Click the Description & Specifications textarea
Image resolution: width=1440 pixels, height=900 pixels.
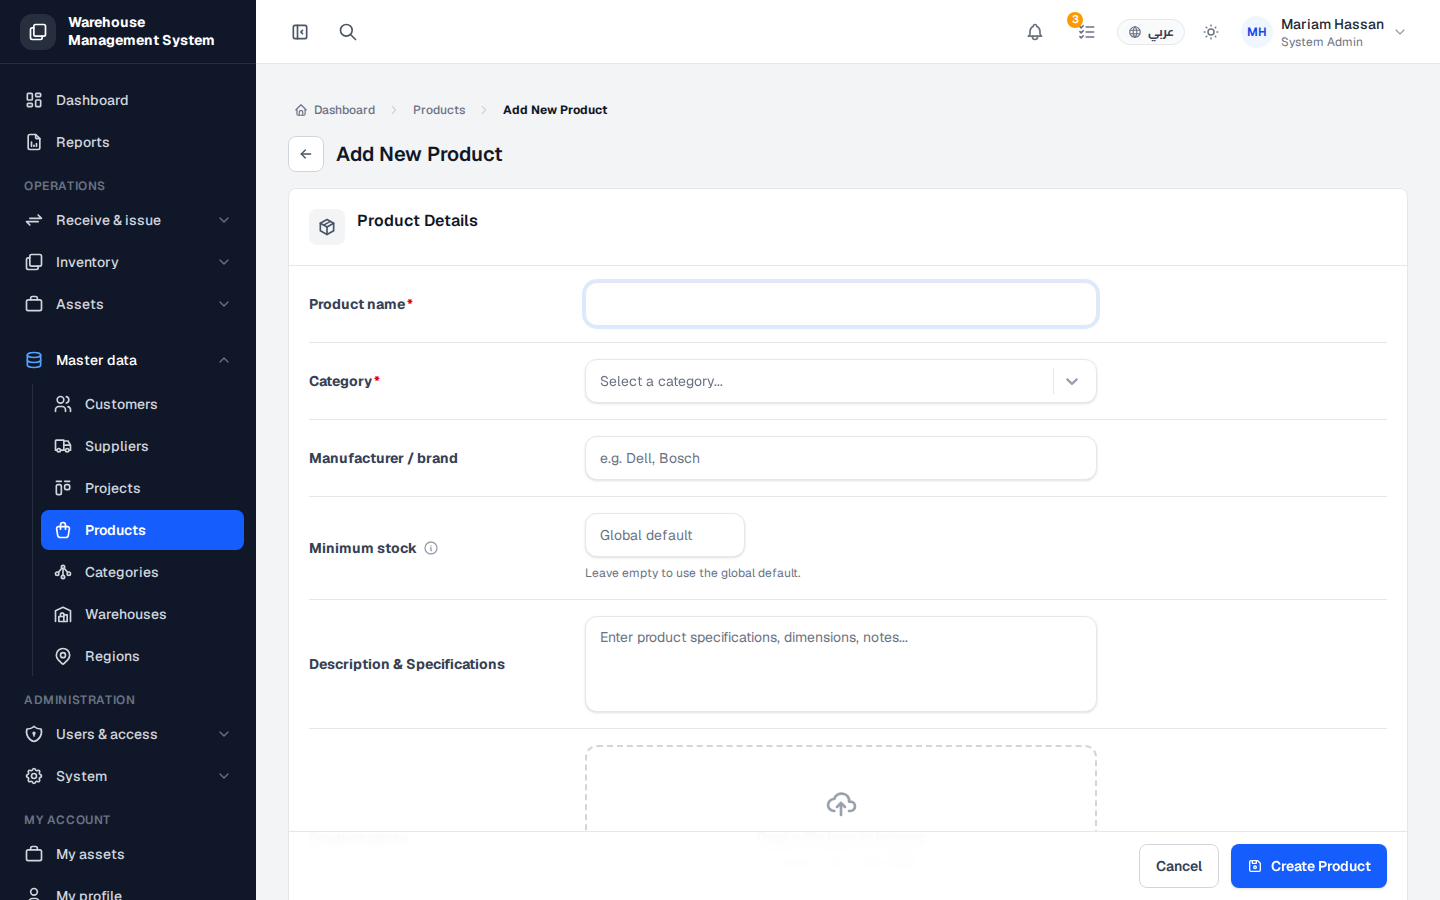click(x=841, y=664)
